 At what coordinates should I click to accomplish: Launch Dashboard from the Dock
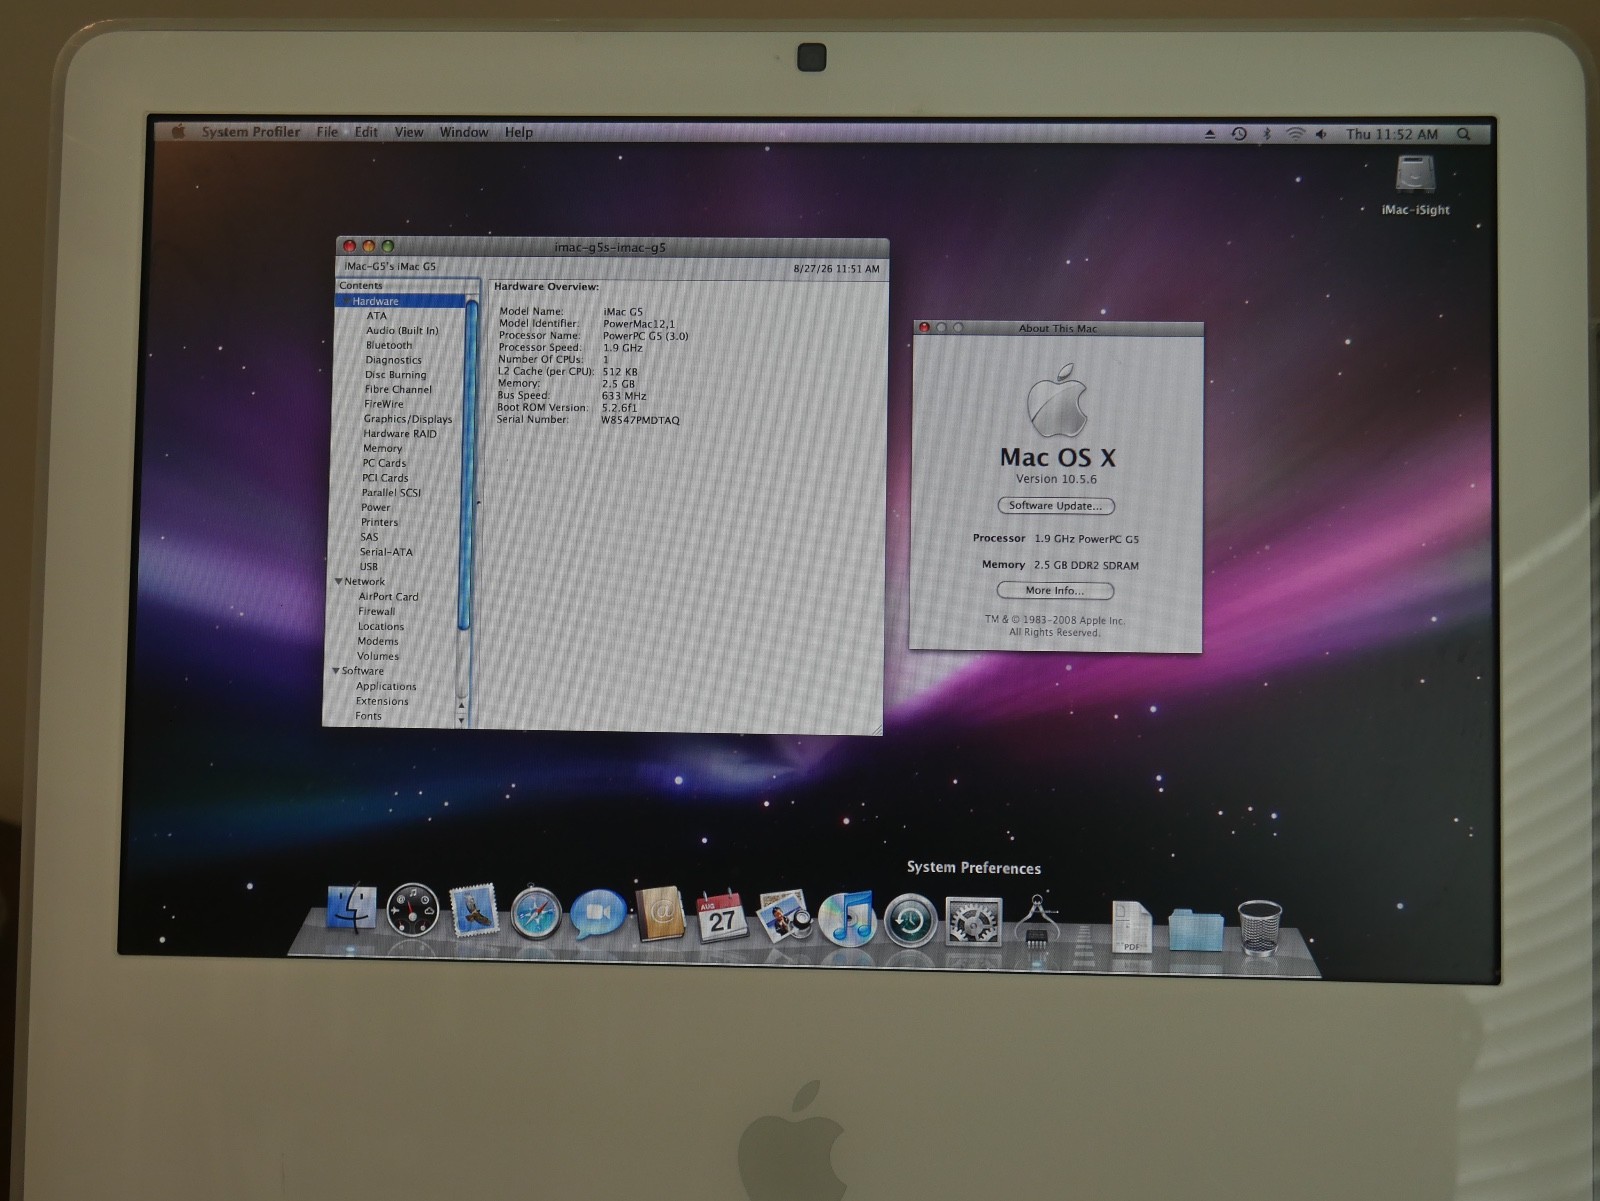pyautogui.click(x=412, y=910)
